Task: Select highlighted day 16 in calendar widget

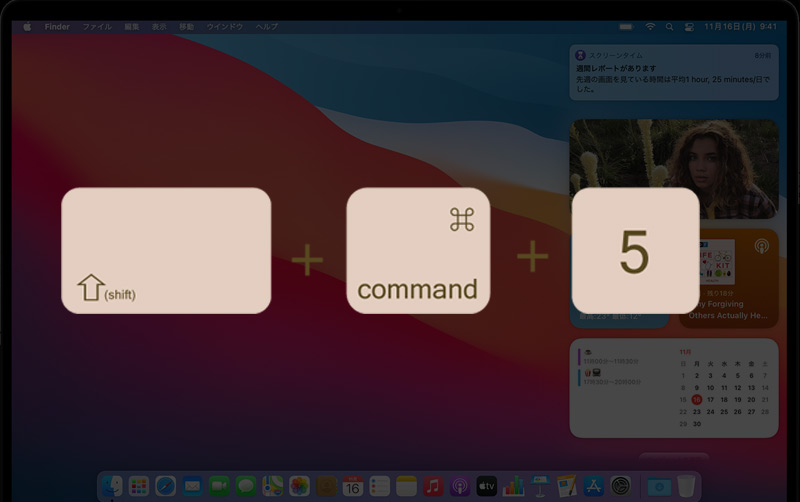Action: [x=697, y=399]
